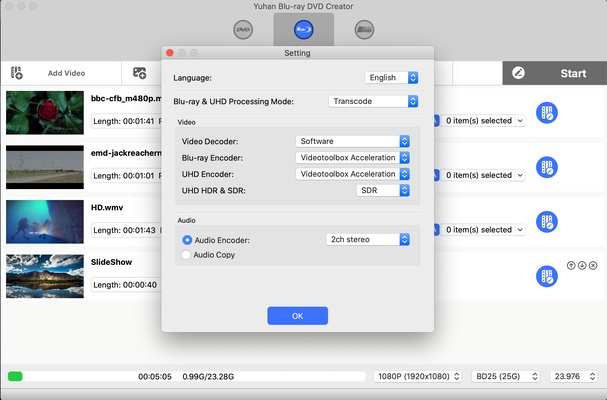Screen dimensions: 607x400
Task: Click the add photo slideshow icon
Action: 140,73
